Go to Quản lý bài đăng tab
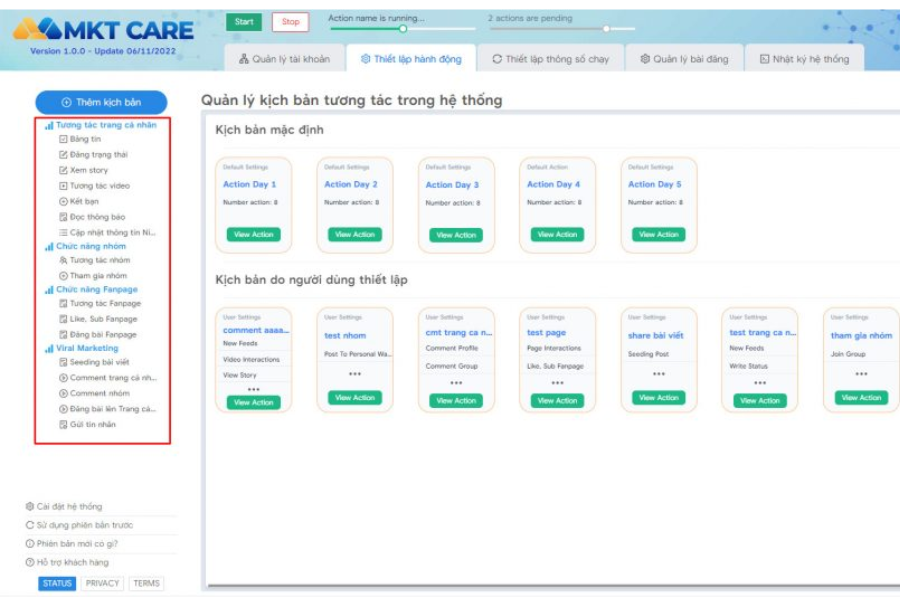 pos(684,59)
